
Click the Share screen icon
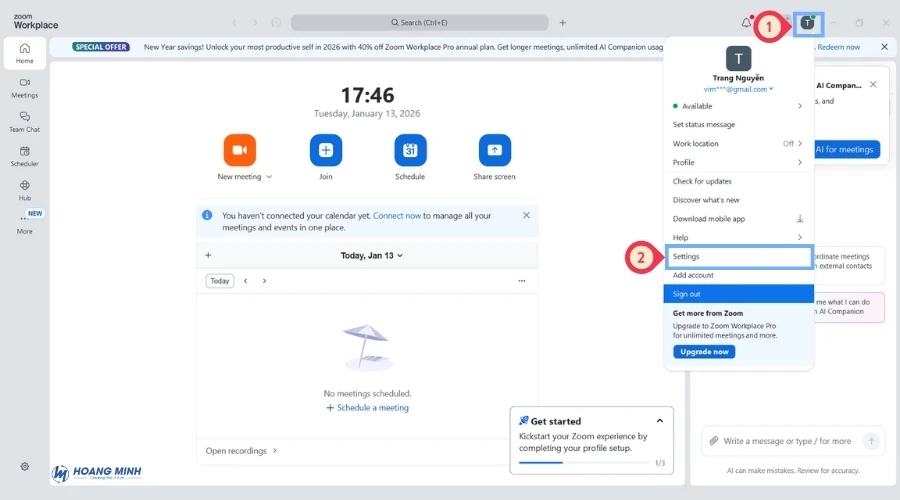tap(494, 150)
